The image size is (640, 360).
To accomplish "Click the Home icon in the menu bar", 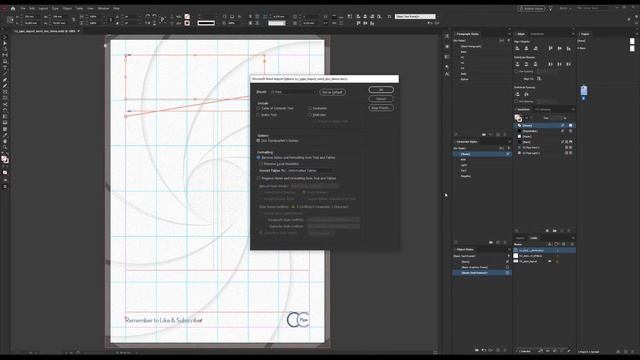I will click(x=13, y=8).
